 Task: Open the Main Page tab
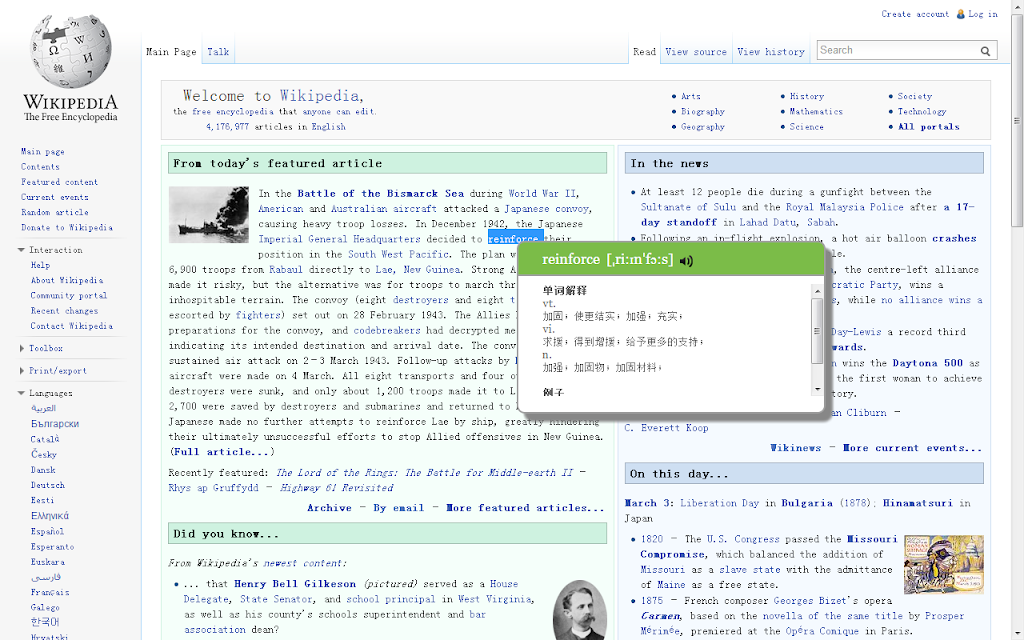click(x=171, y=52)
